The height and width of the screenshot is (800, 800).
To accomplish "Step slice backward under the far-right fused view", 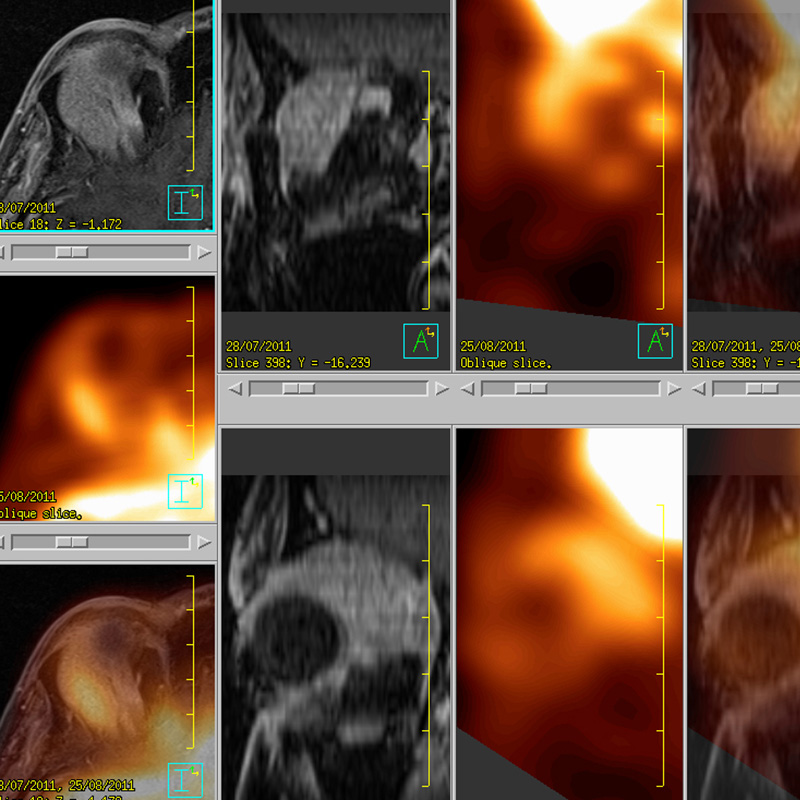I will [698, 389].
